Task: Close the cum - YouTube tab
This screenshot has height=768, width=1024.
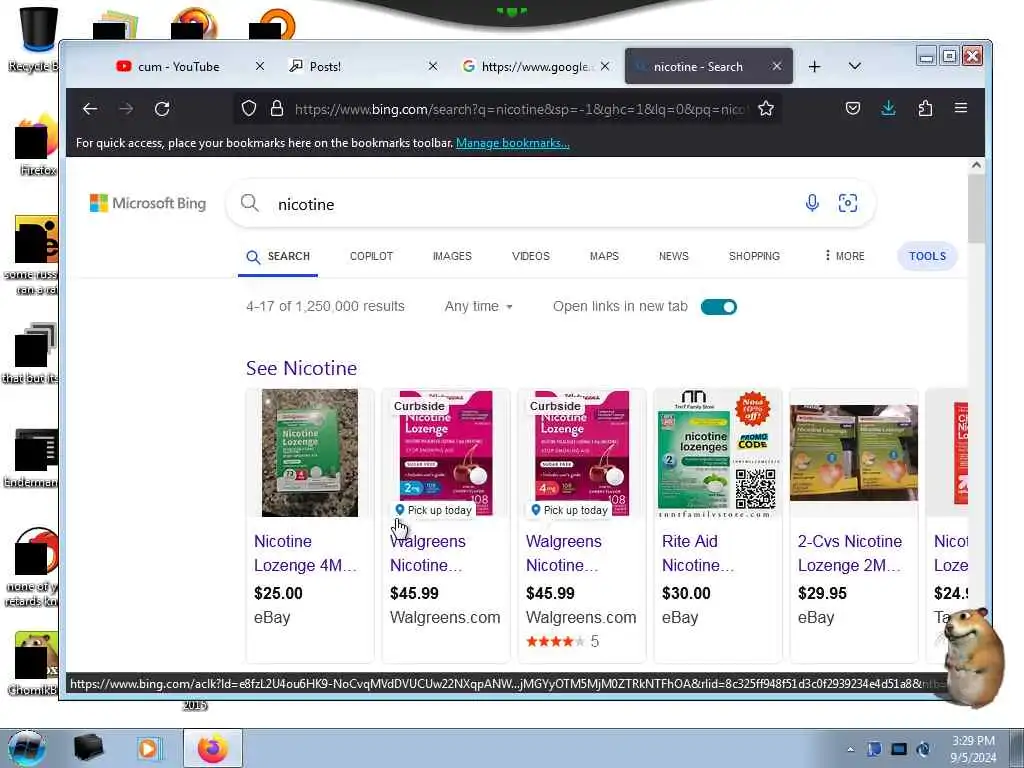Action: (260, 67)
